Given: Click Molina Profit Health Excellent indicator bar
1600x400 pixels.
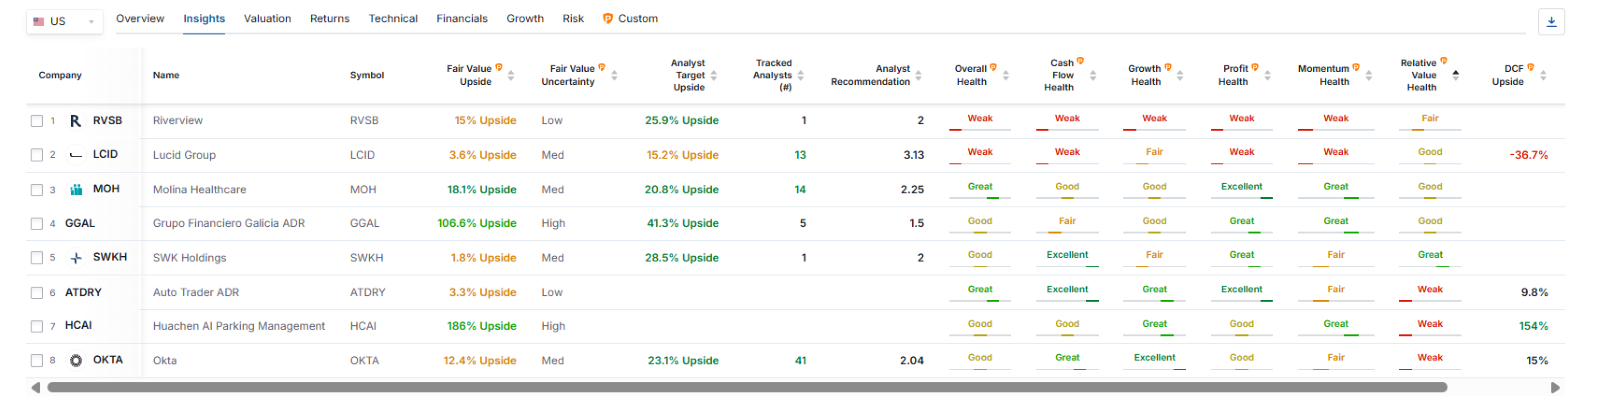Looking at the screenshot, I should pos(1242,198).
